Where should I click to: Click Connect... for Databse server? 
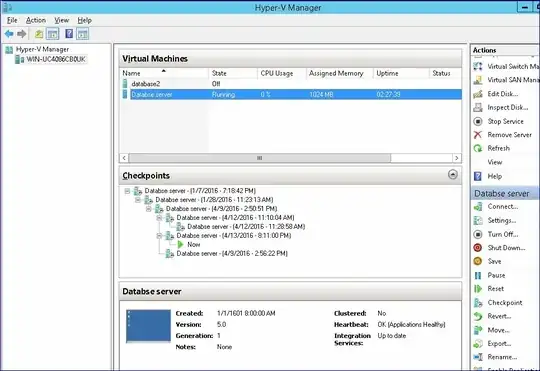[496, 207]
